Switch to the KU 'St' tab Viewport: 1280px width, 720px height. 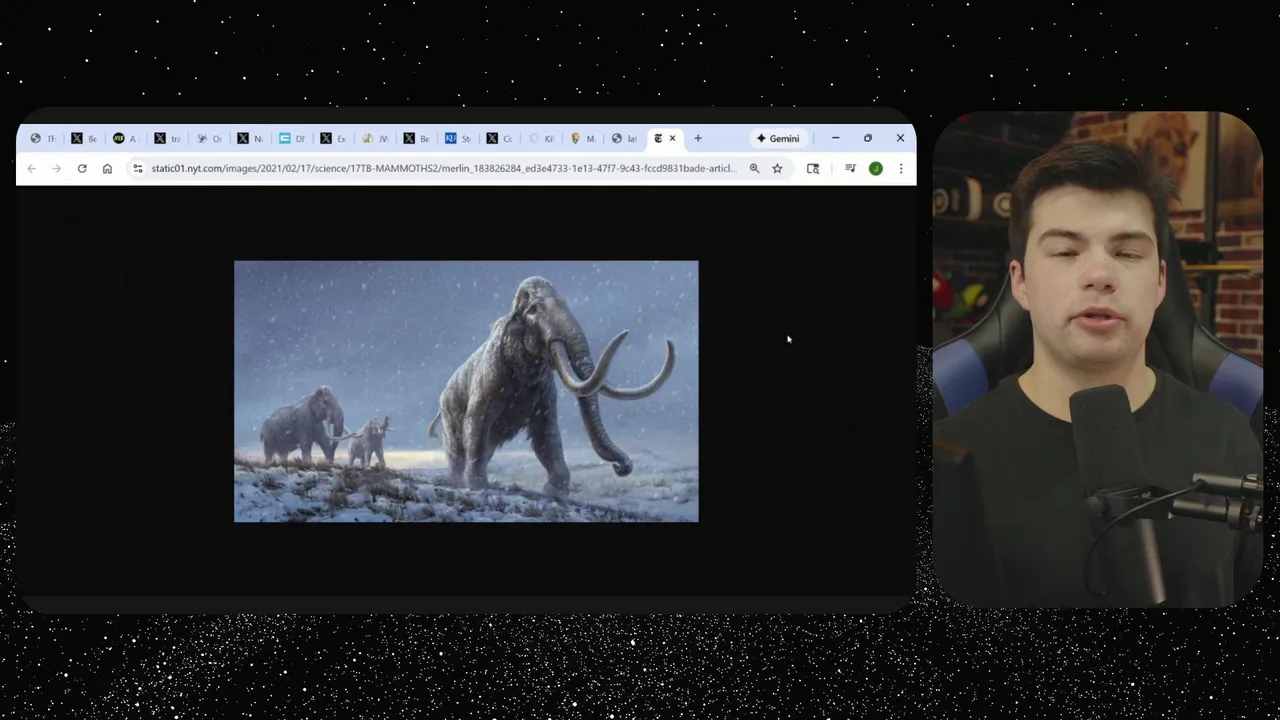pos(457,139)
